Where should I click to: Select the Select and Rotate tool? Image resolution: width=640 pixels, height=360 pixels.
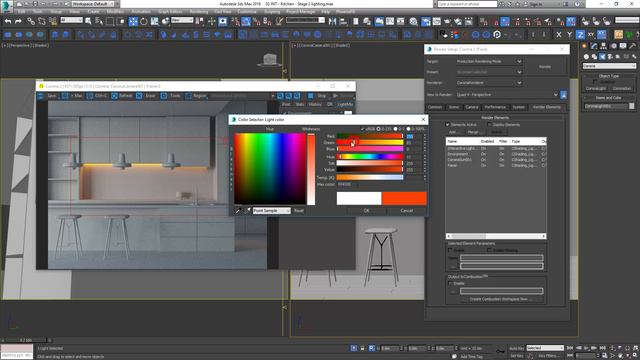point(144,21)
